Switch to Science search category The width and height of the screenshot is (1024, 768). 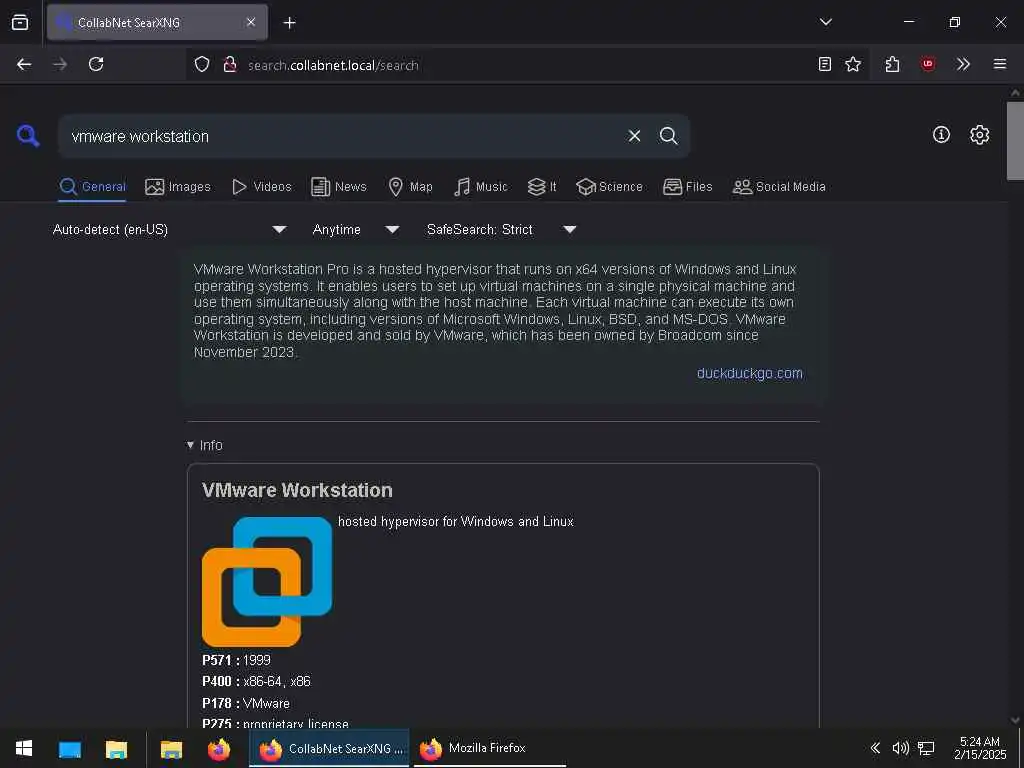click(x=609, y=187)
